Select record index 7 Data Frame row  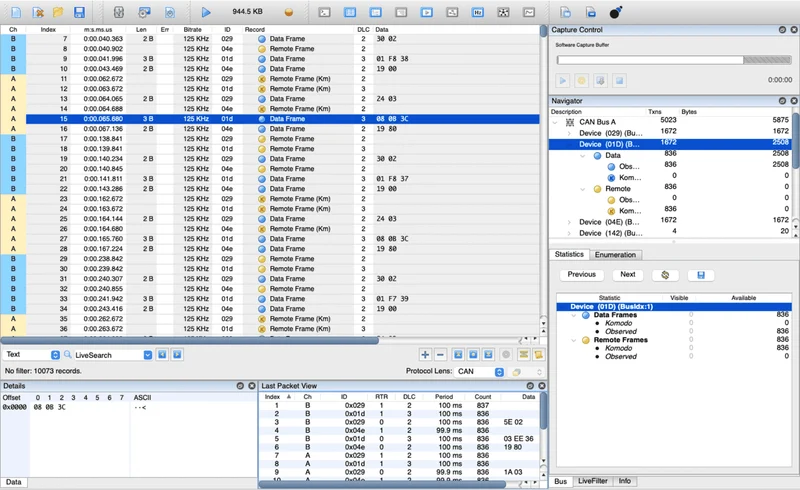pyautogui.click(x=270, y=39)
